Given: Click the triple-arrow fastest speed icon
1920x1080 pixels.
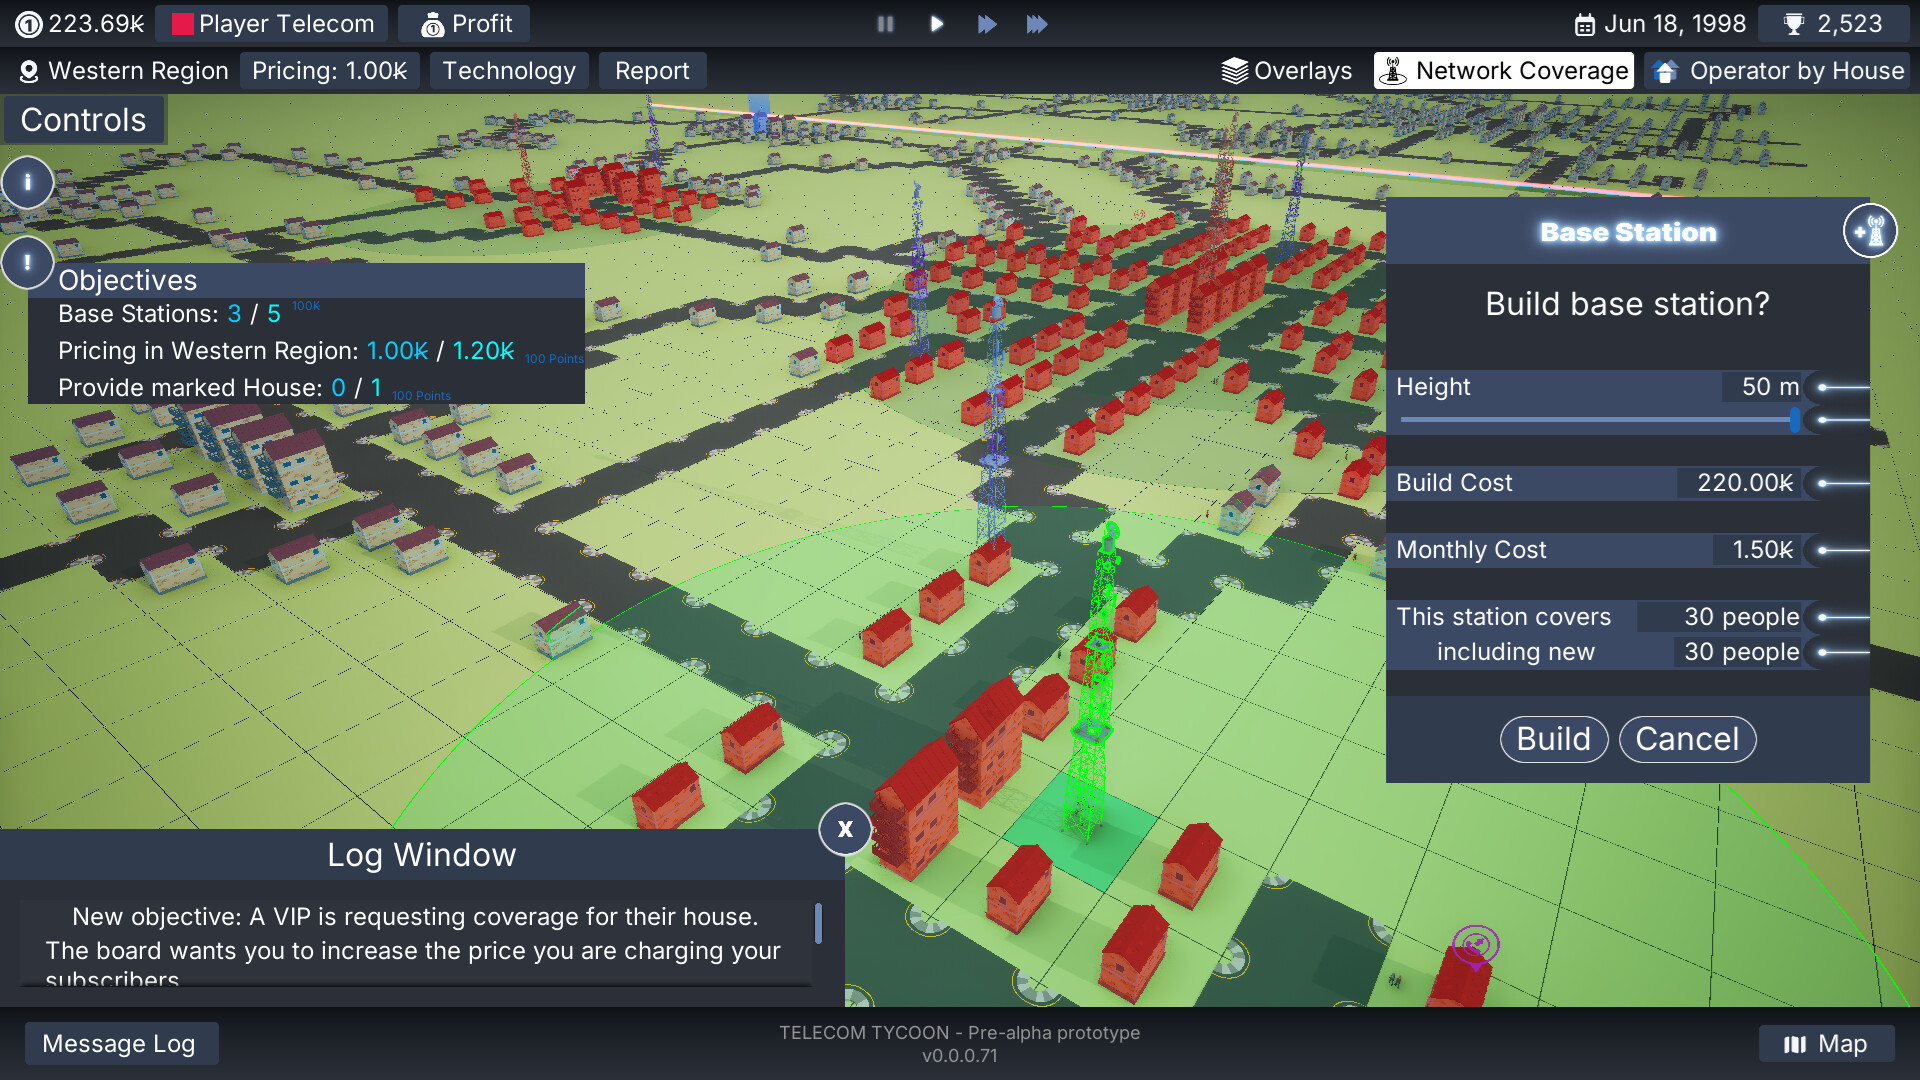Looking at the screenshot, I should (x=1038, y=24).
